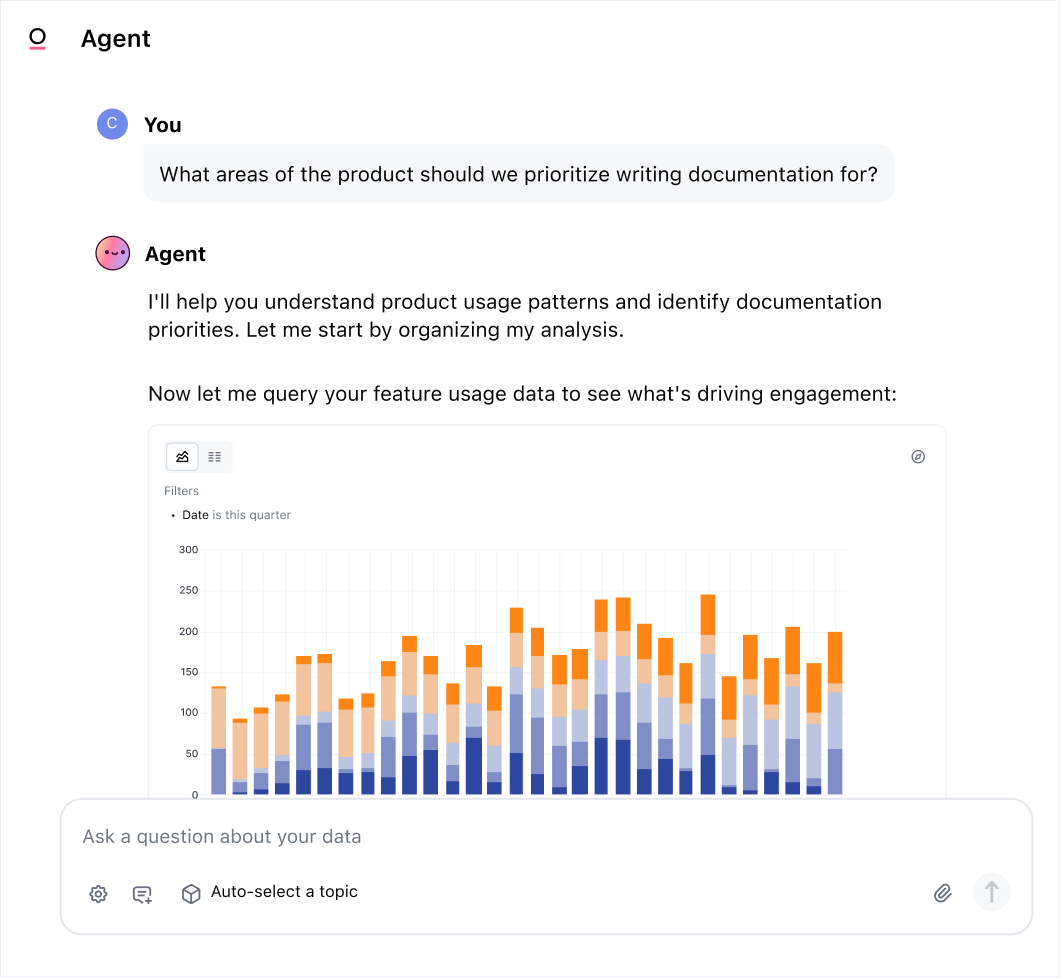1060x978 pixels.
Task: Click the Agent's smiley avatar
Action: [x=112, y=254]
